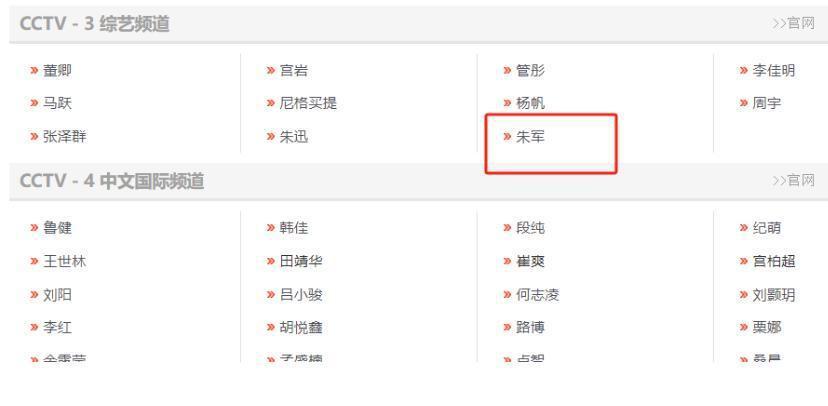Click the 朱军 link in the red box
828x406 pixels.
click(x=530, y=137)
